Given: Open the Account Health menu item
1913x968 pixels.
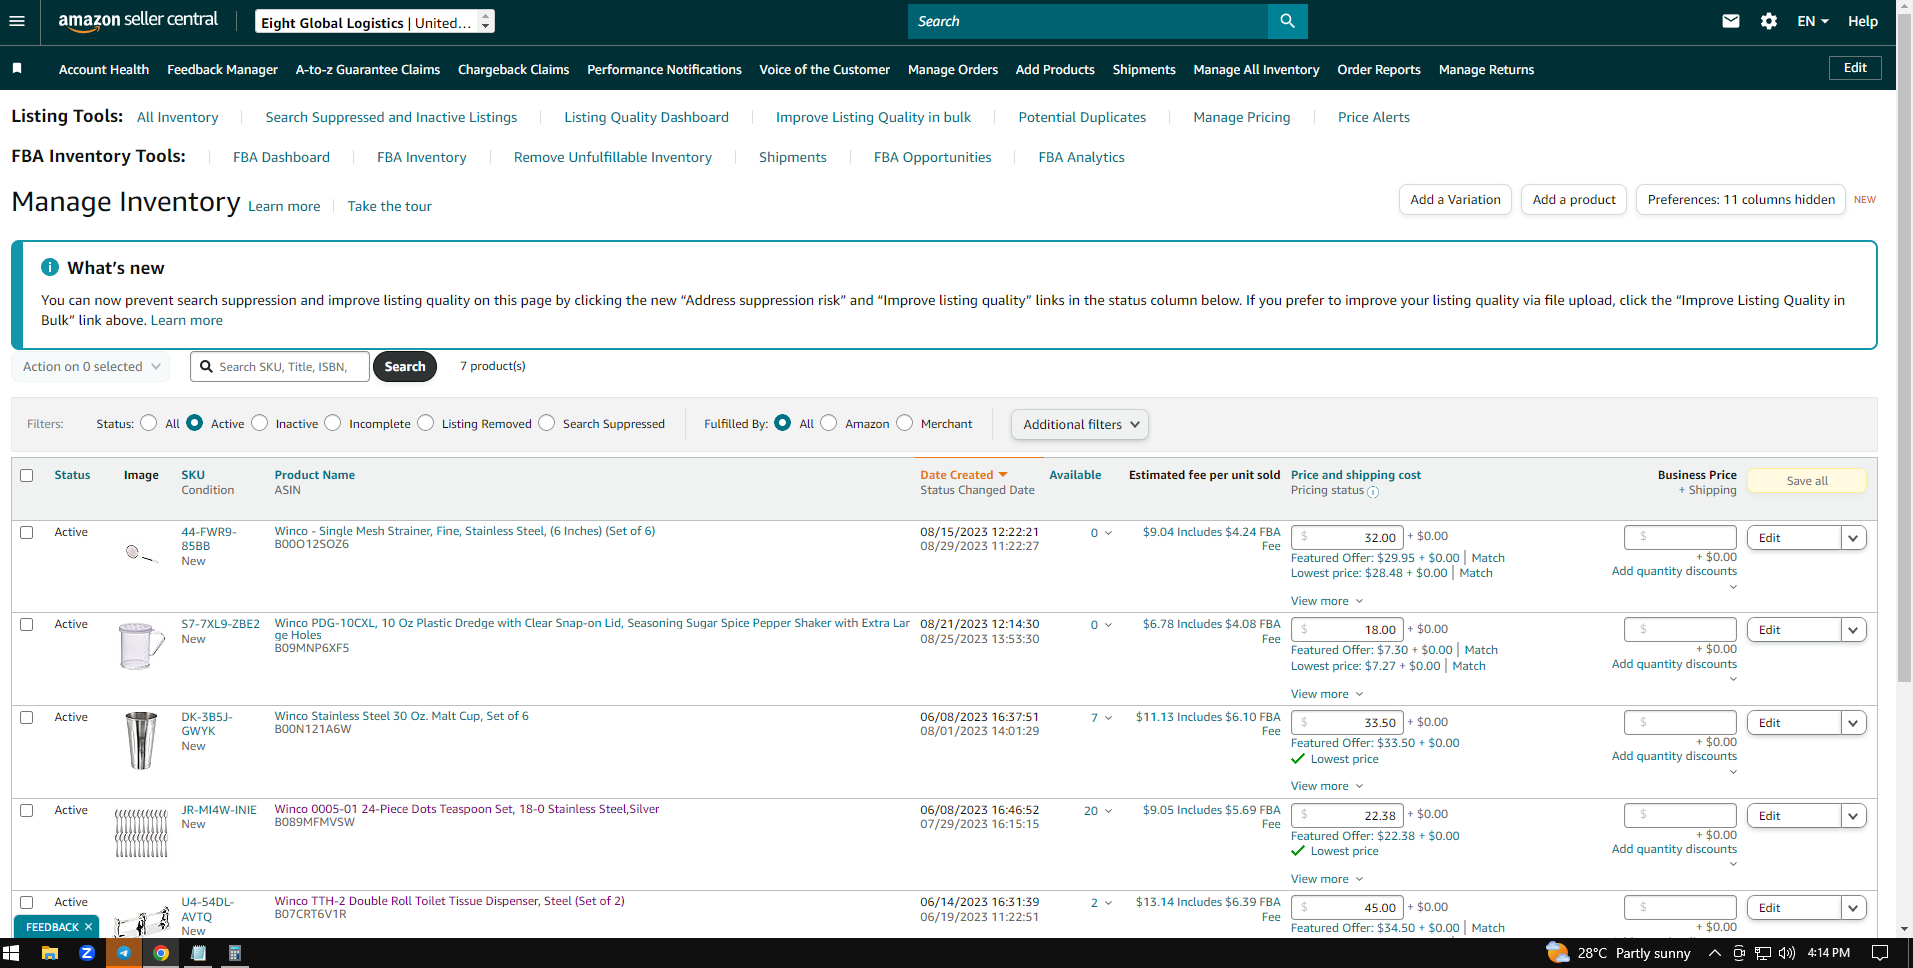Looking at the screenshot, I should [x=104, y=69].
